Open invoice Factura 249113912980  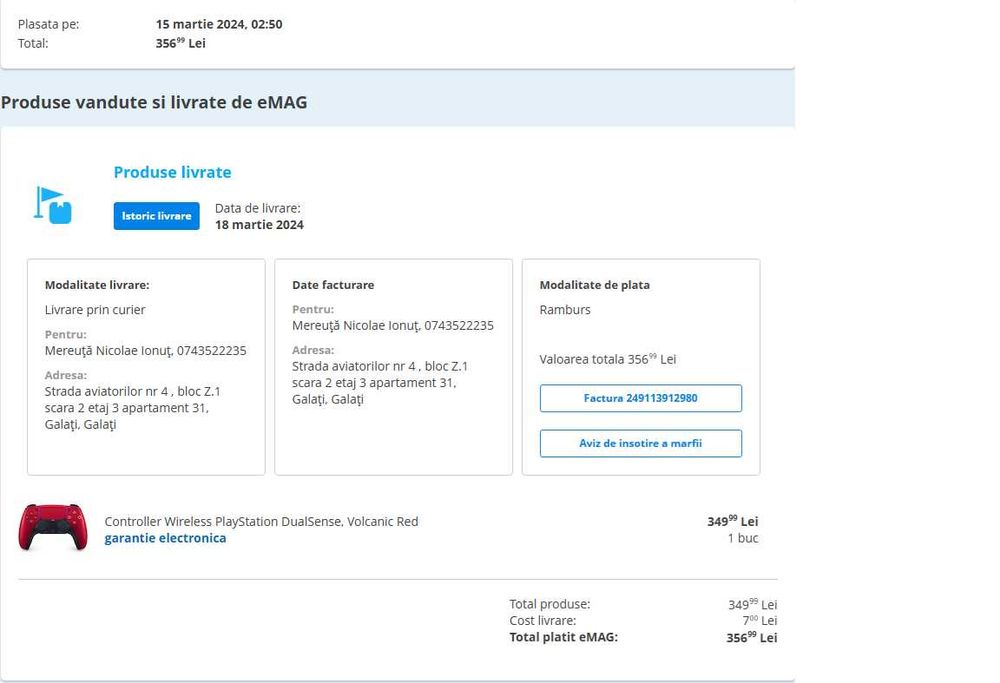(640, 398)
